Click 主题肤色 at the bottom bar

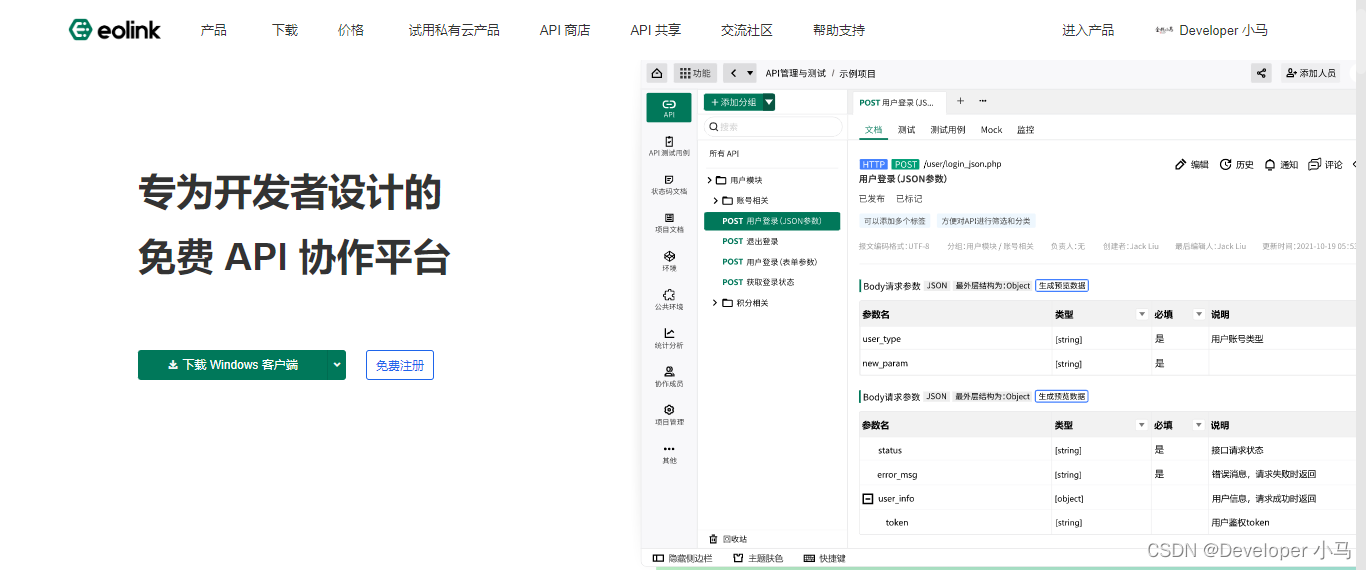[x=758, y=558]
